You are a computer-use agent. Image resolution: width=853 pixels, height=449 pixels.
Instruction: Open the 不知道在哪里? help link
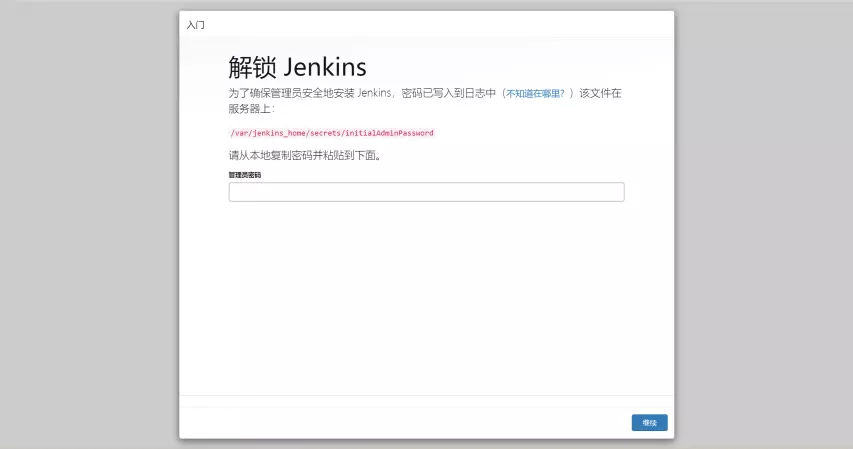(535, 93)
